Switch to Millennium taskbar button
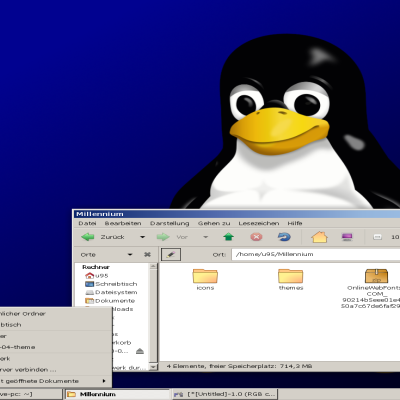400x400 pixels. [x=117, y=394]
